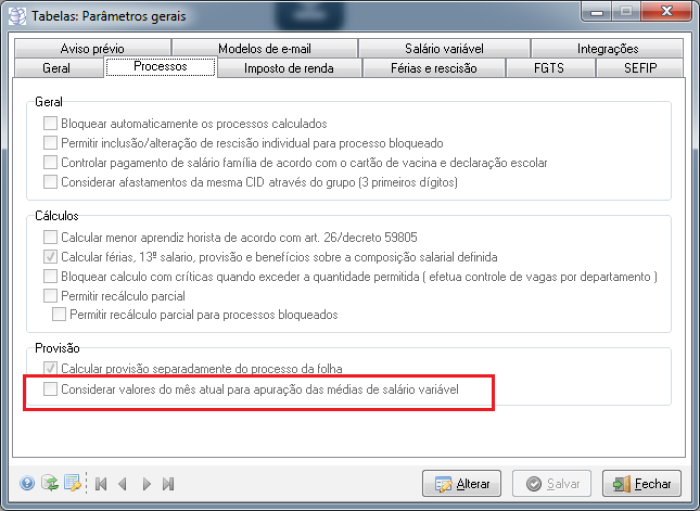Click the blue help question mark icon

point(27,484)
